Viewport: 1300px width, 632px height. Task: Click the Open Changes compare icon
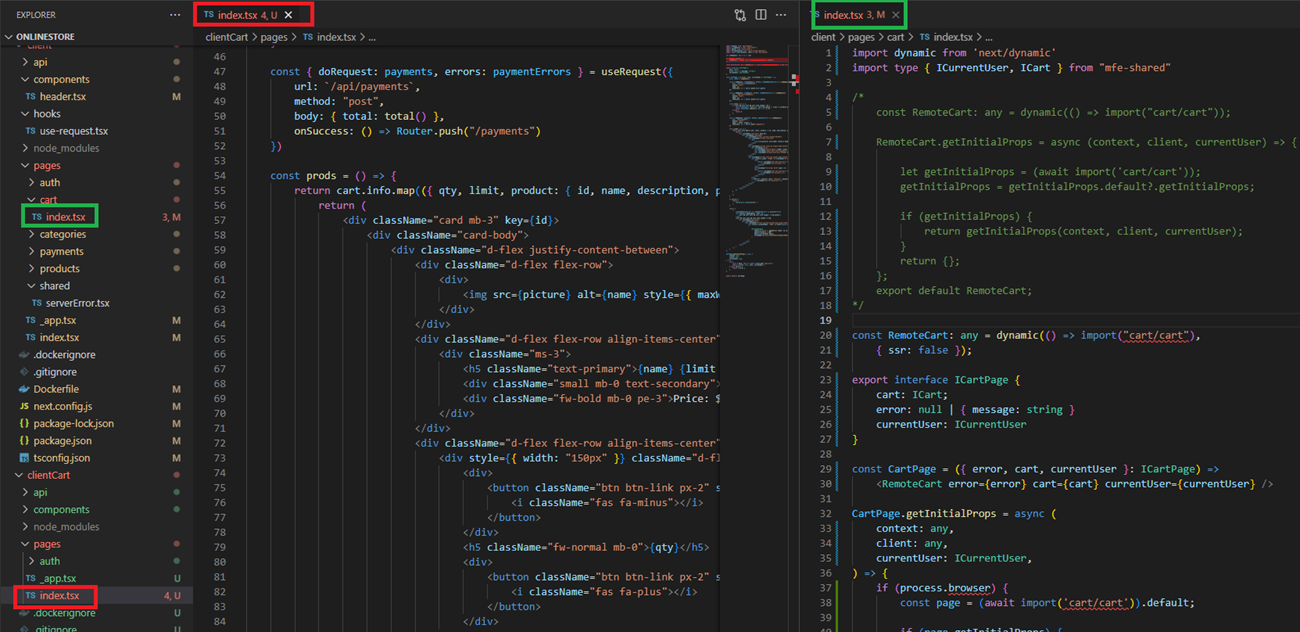[740, 15]
